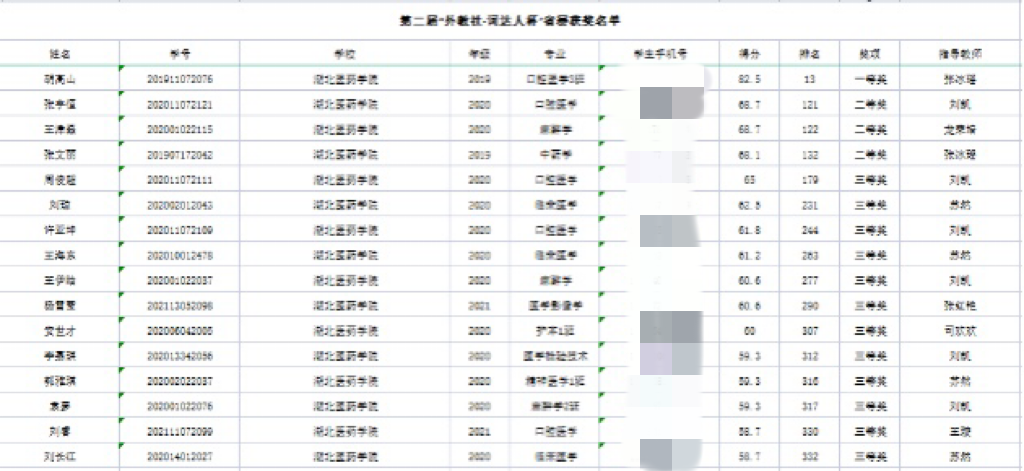
Task: Select the rank cell showing 307
Action: pyautogui.click(x=810, y=330)
